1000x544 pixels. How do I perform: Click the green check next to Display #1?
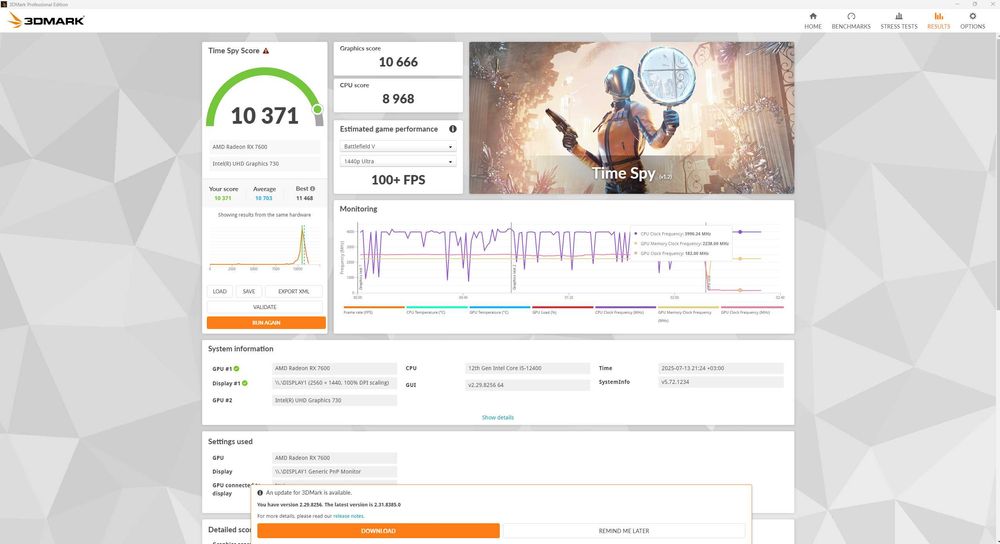pyautogui.click(x=245, y=383)
